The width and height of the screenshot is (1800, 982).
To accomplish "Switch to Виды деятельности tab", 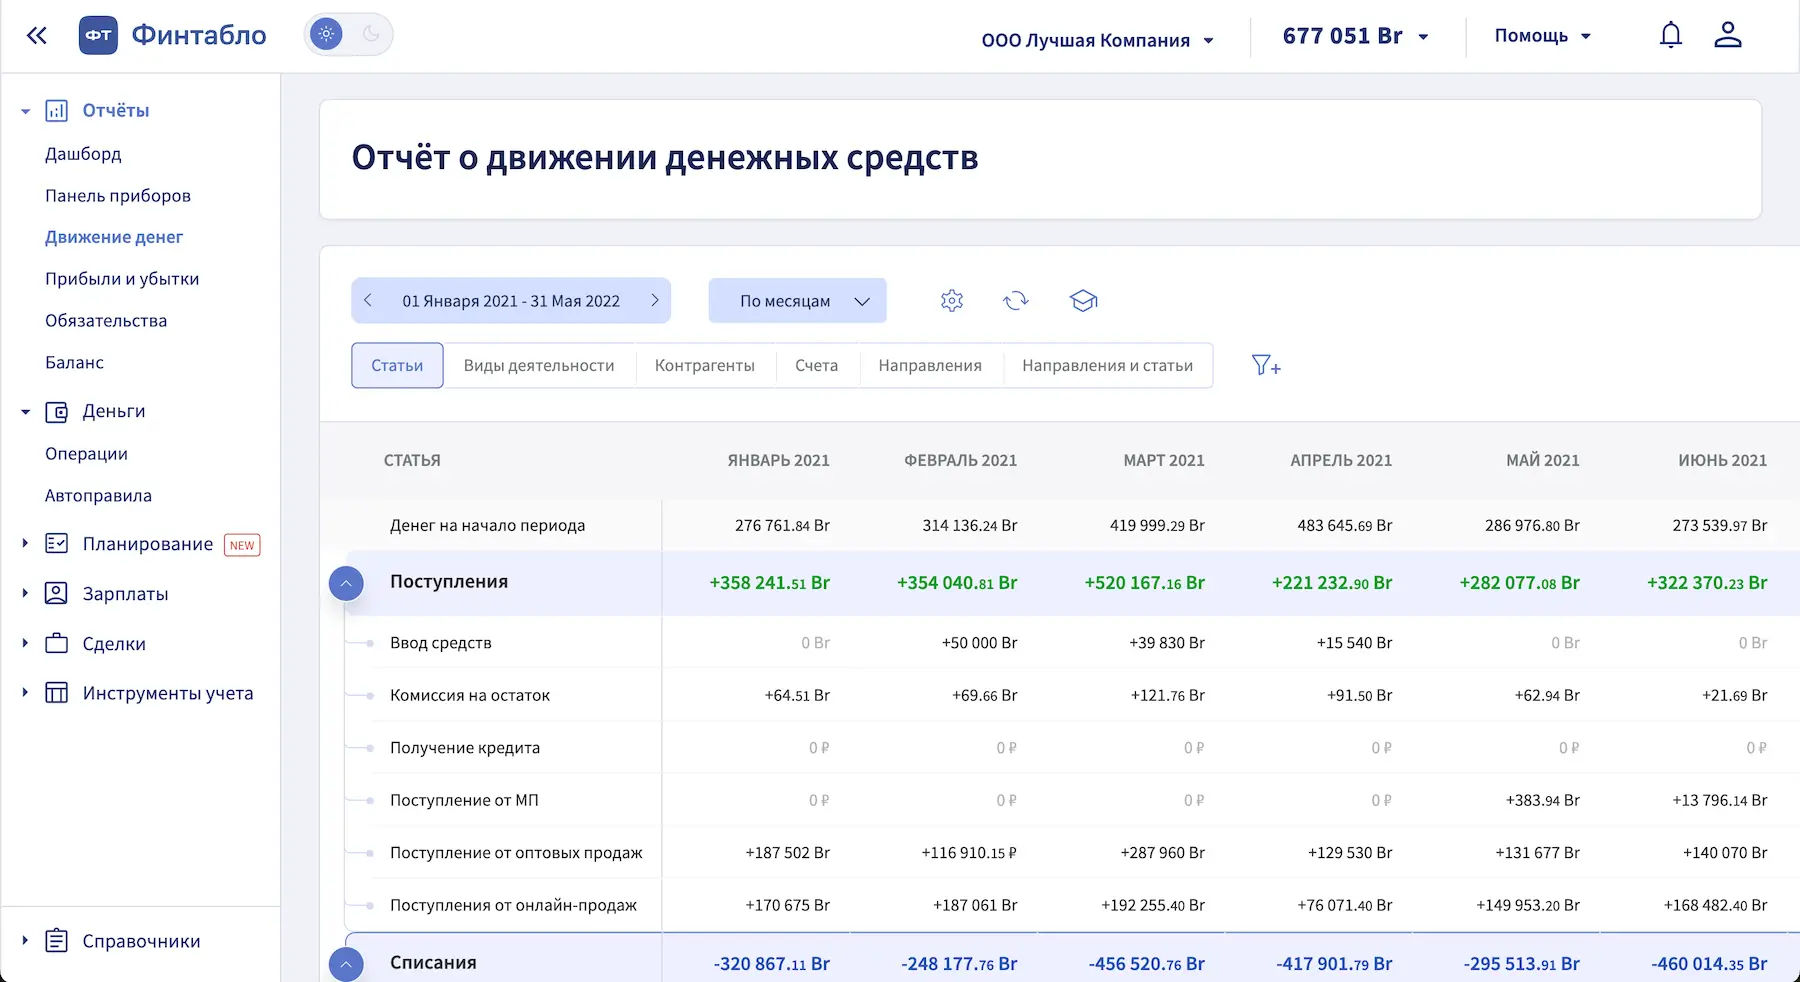I will point(539,365).
